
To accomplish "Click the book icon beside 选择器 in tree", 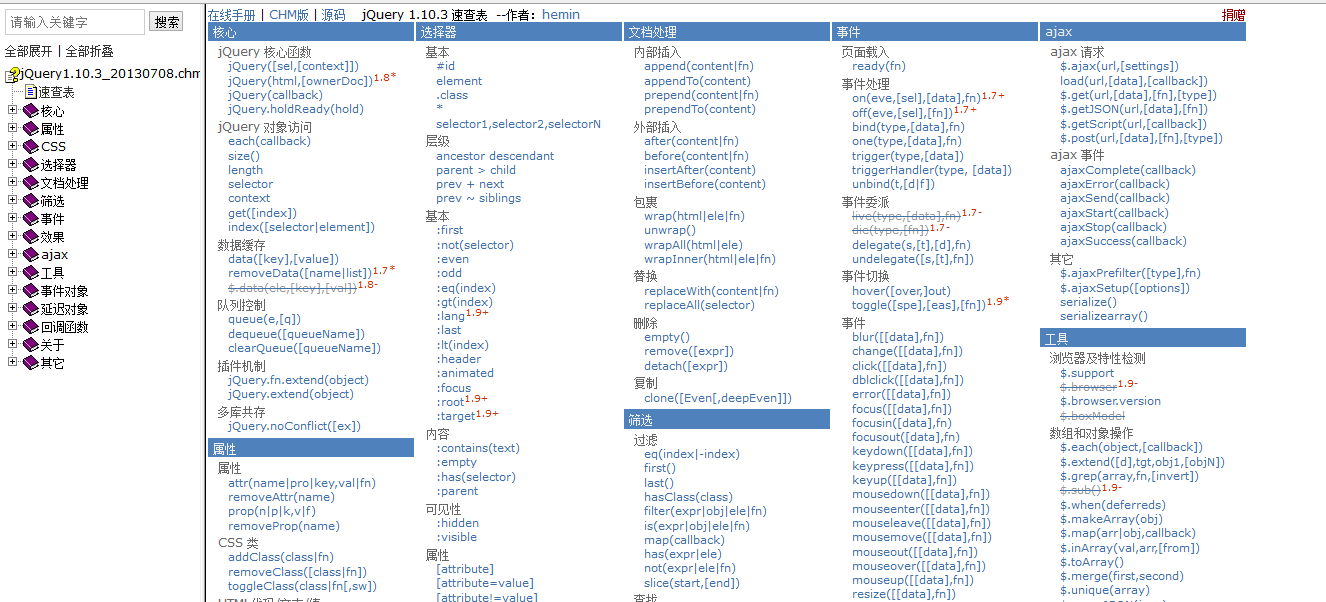I will coord(30,165).
